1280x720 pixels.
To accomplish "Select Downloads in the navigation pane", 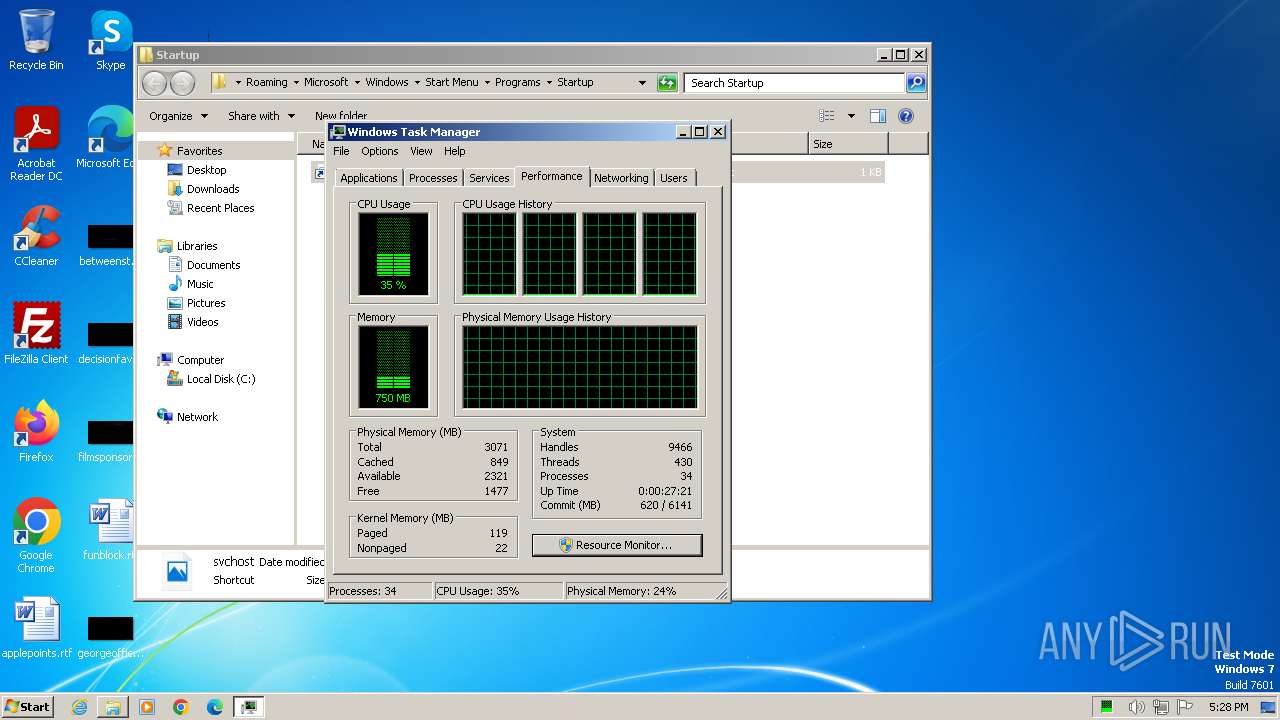I will click(x=213, y=189).
